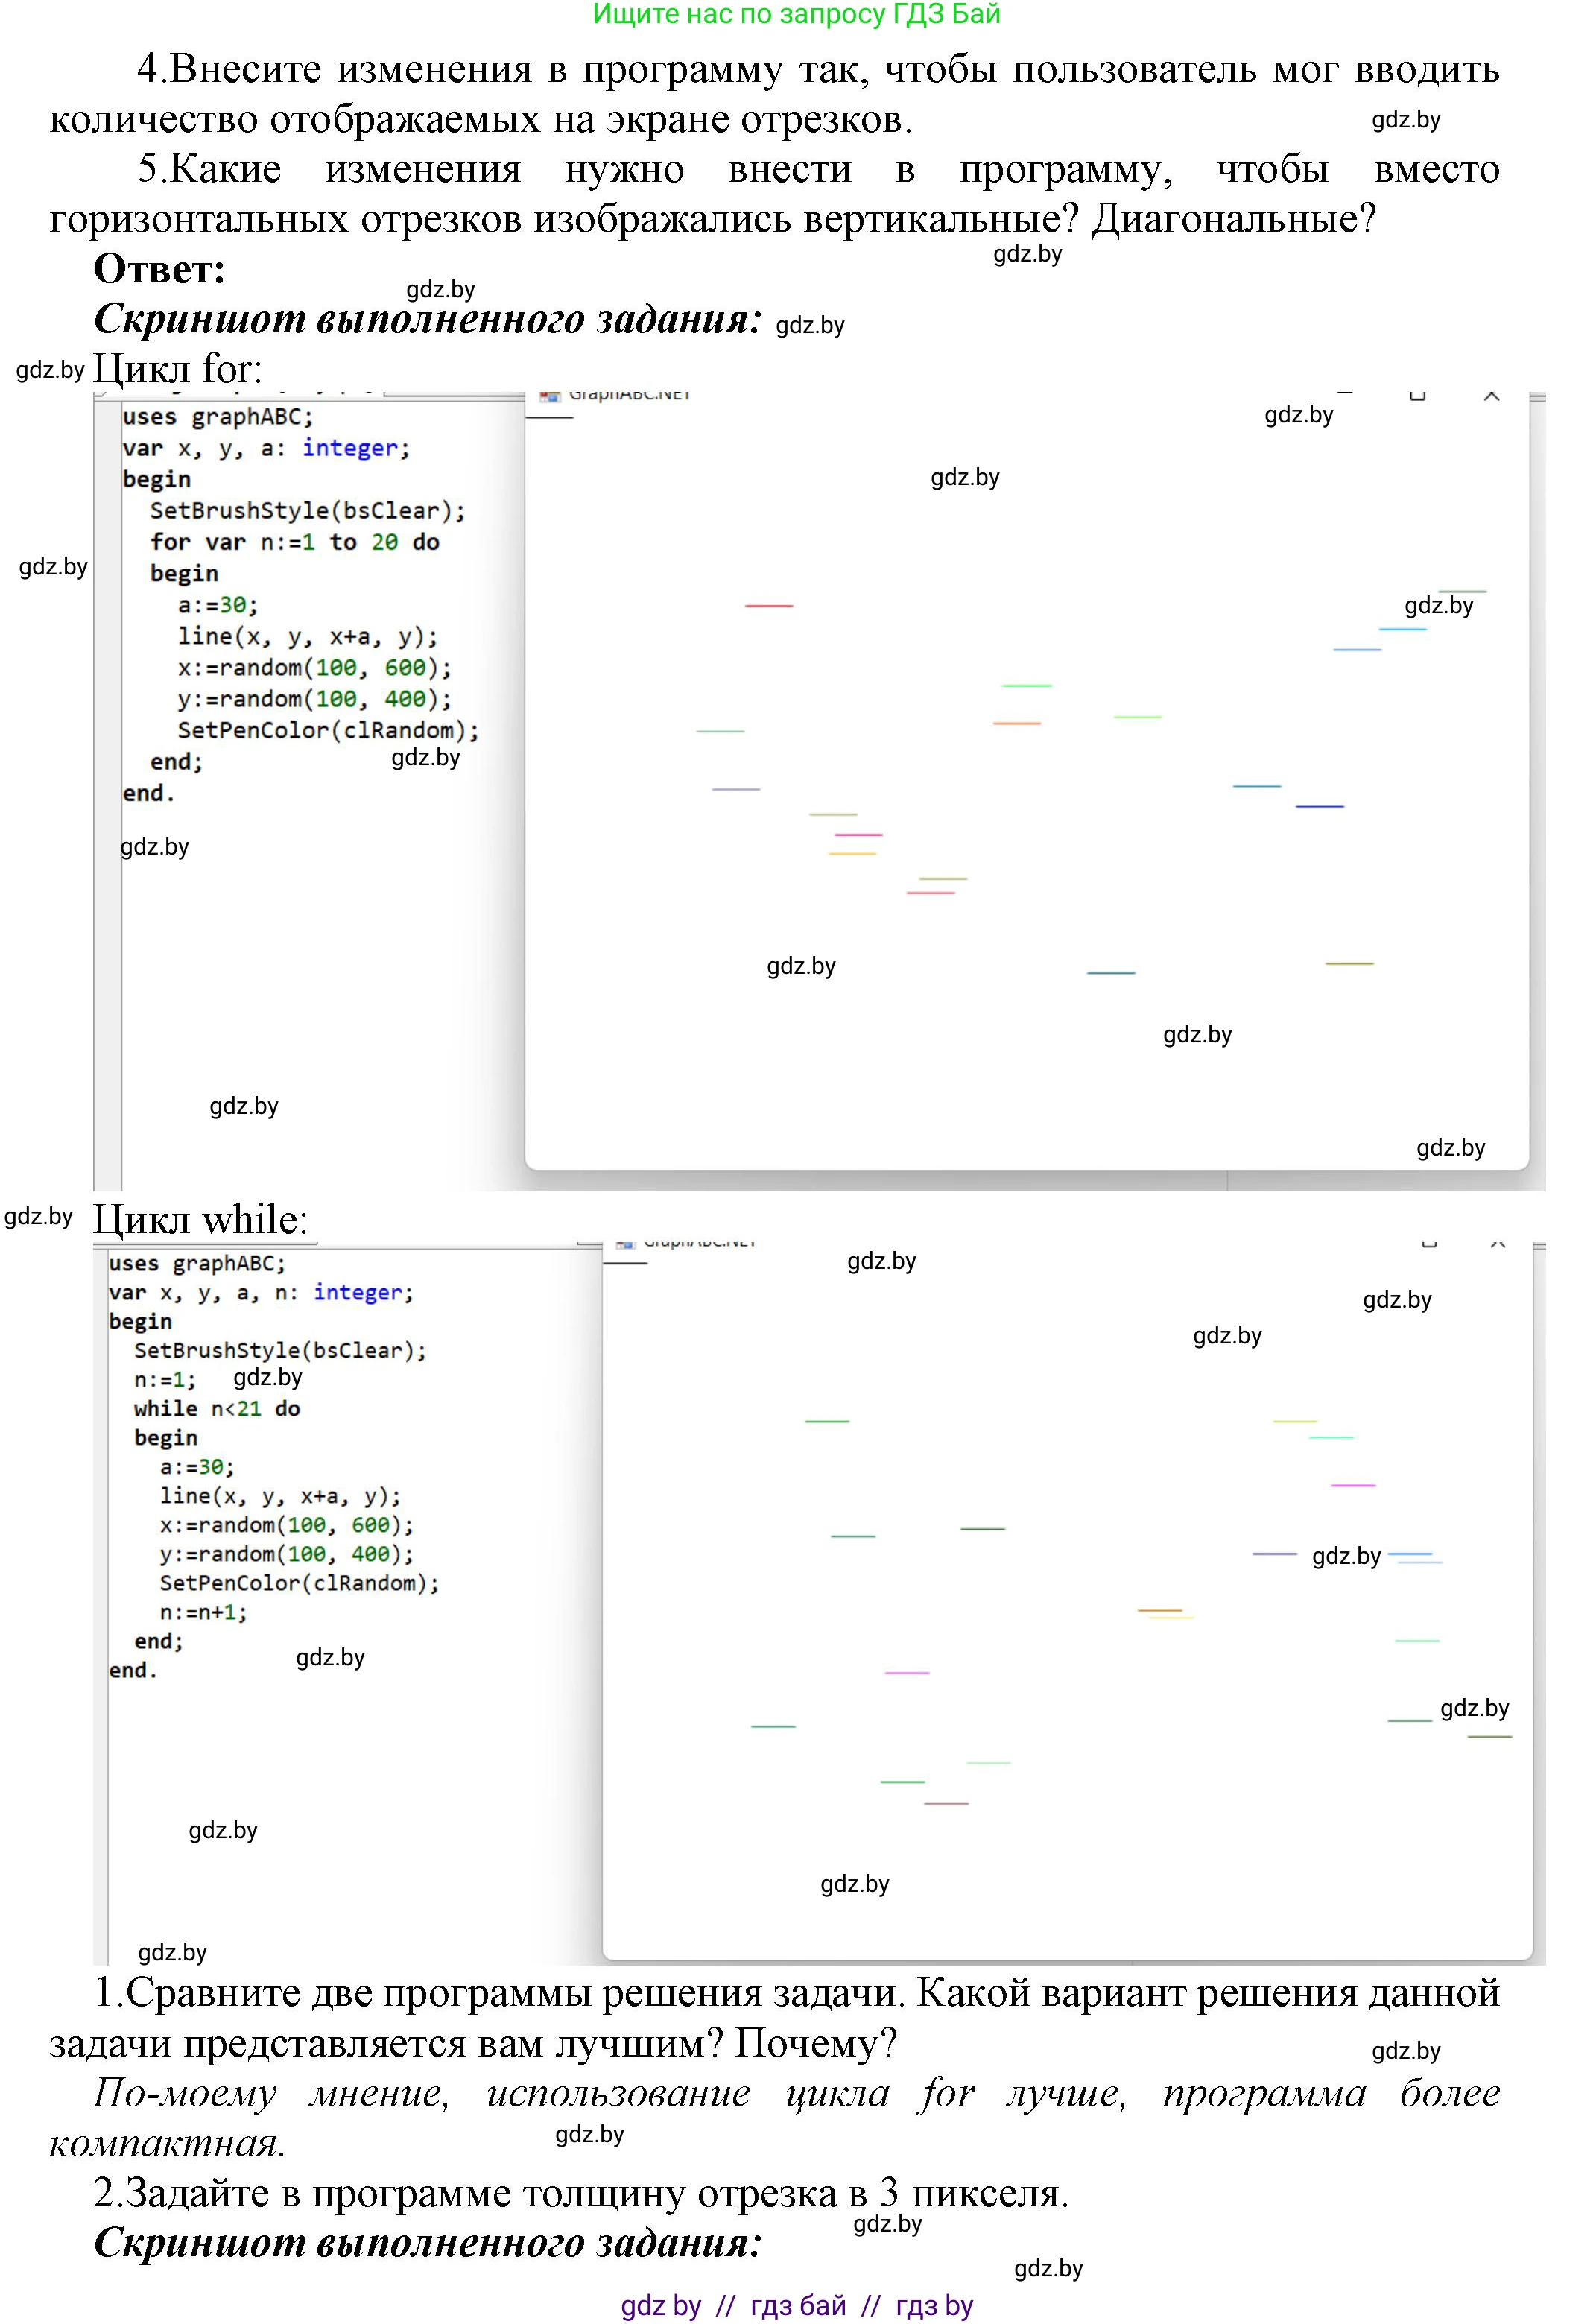Open the 'gdz by' footer link

[660, 2305]
